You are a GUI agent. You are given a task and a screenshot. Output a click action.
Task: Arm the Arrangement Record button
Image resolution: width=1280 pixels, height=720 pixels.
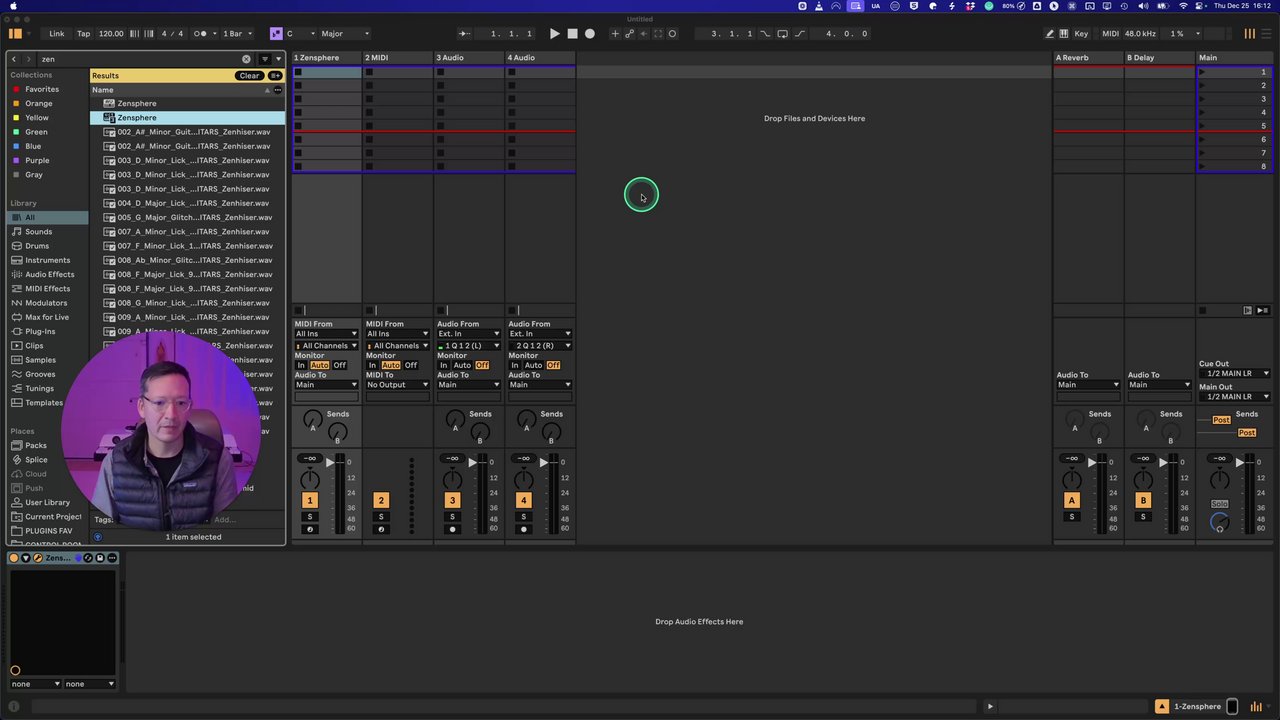(x=590, y=34)
